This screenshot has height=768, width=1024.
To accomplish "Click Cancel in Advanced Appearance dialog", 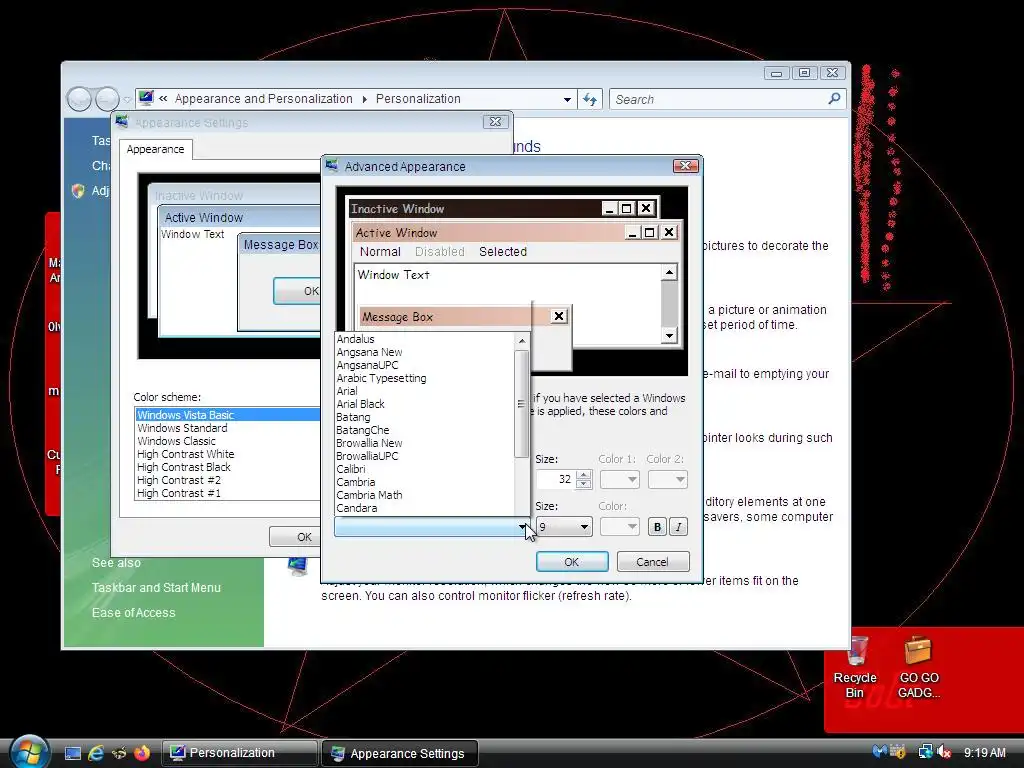I will [x=652, y=562].
